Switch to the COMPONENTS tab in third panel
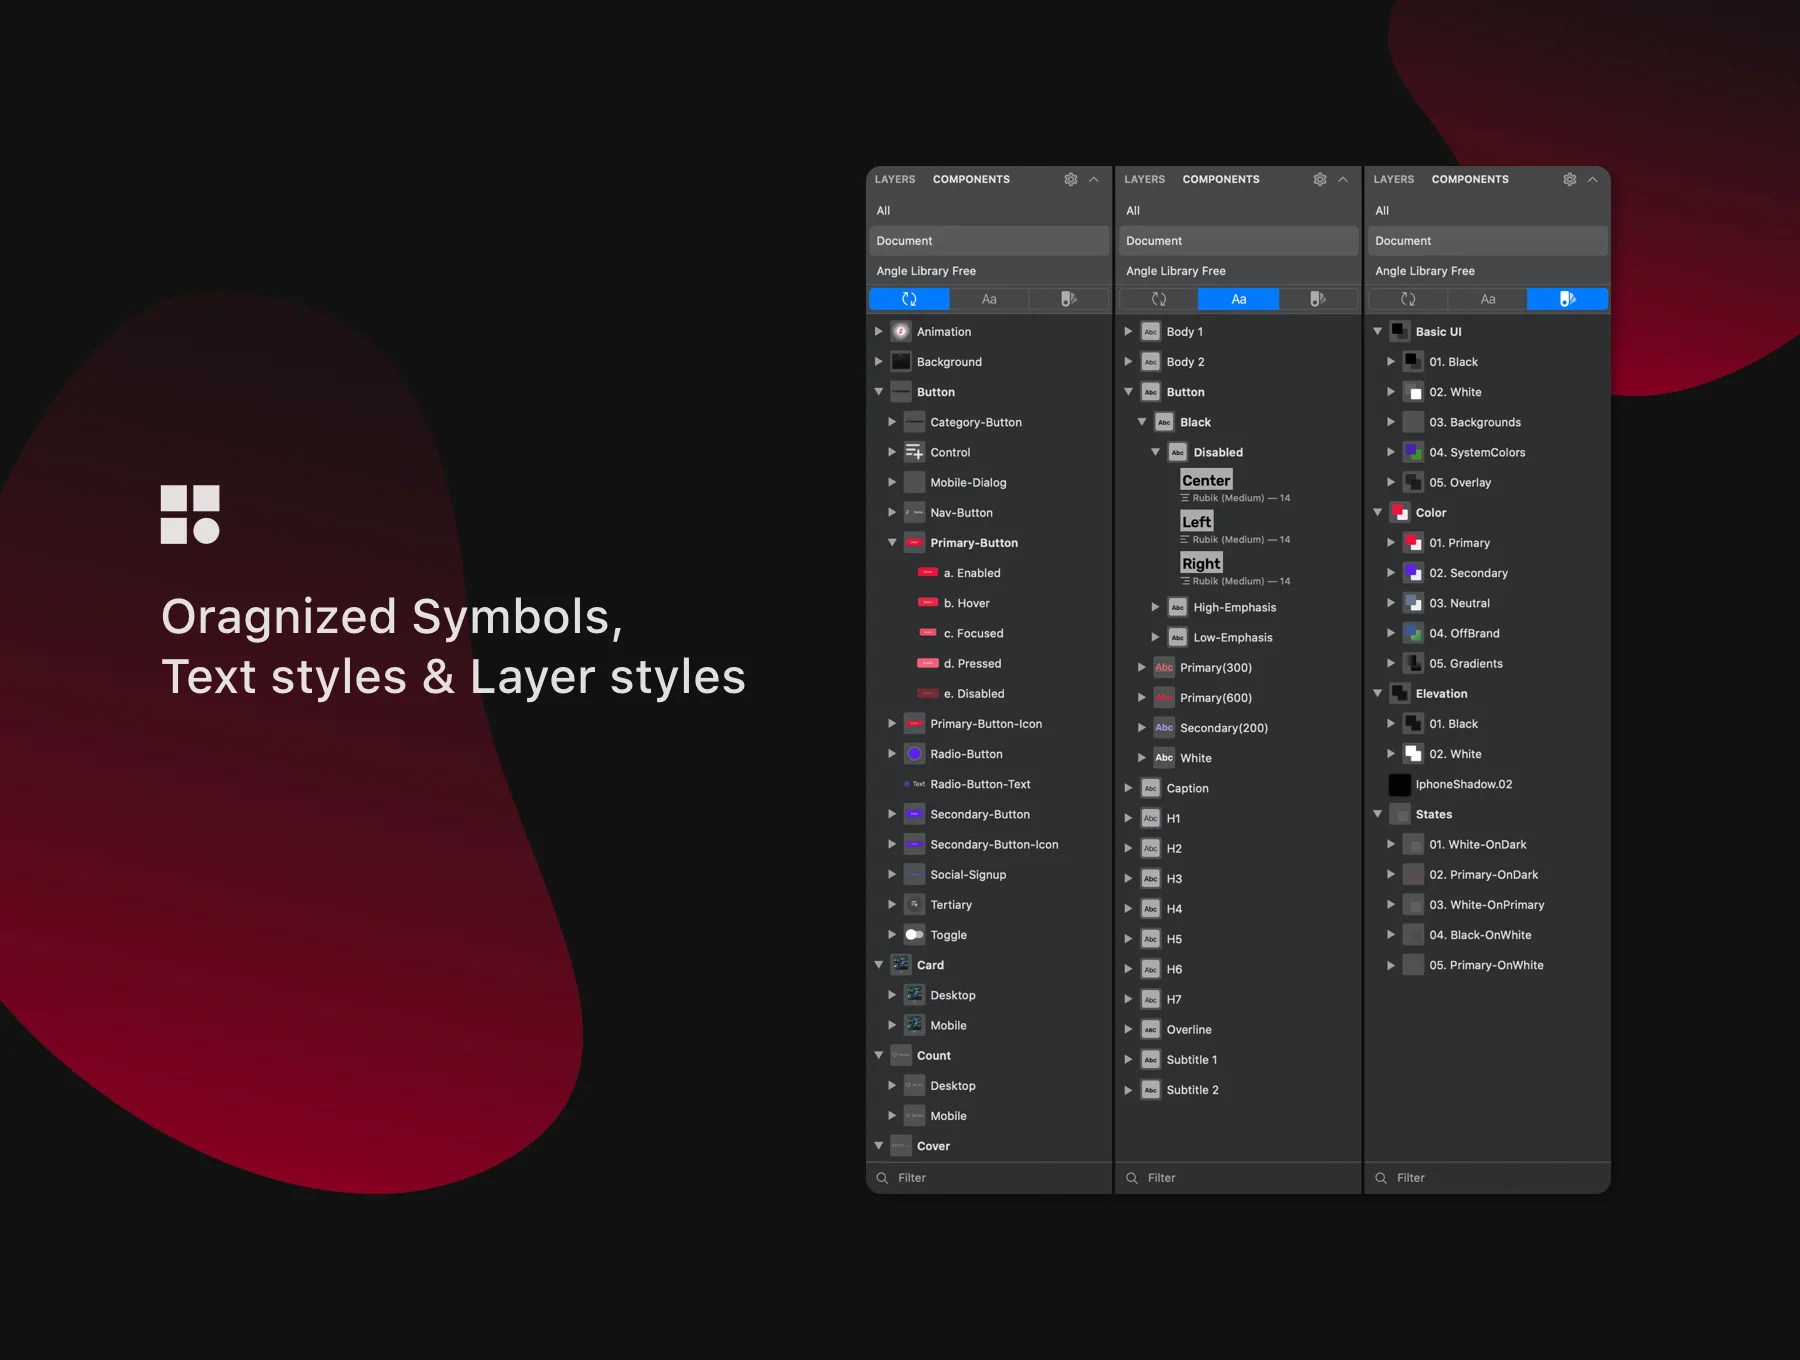Screen dimensions: 1800x1360 [x=1470, y=179]
